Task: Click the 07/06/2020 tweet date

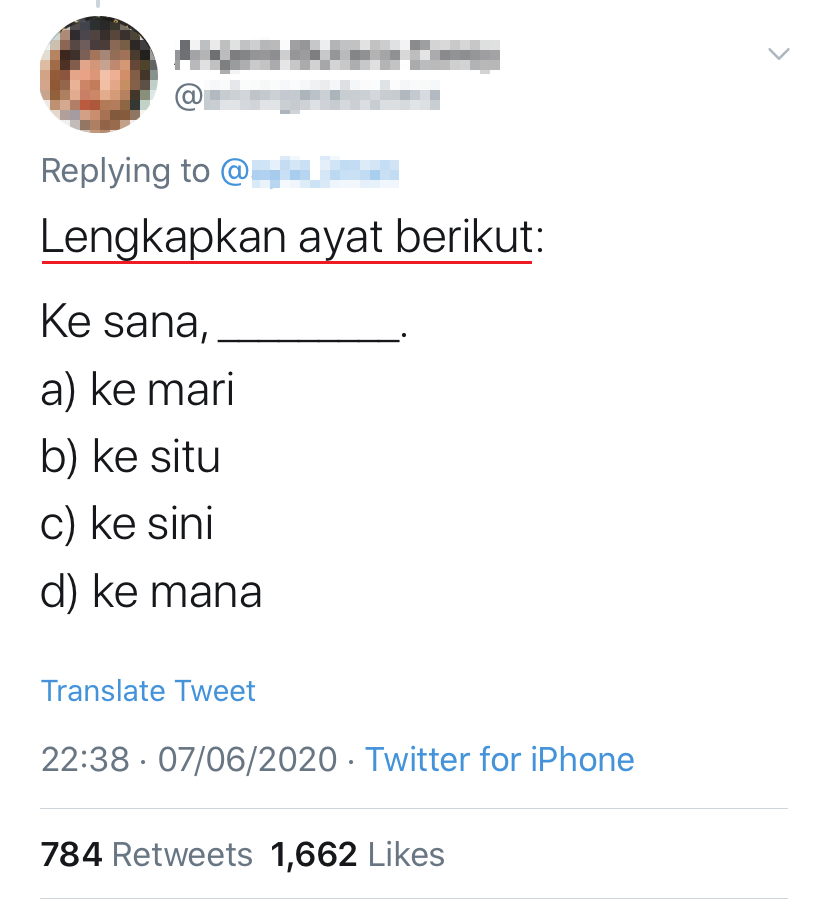Action: (247, 760)
